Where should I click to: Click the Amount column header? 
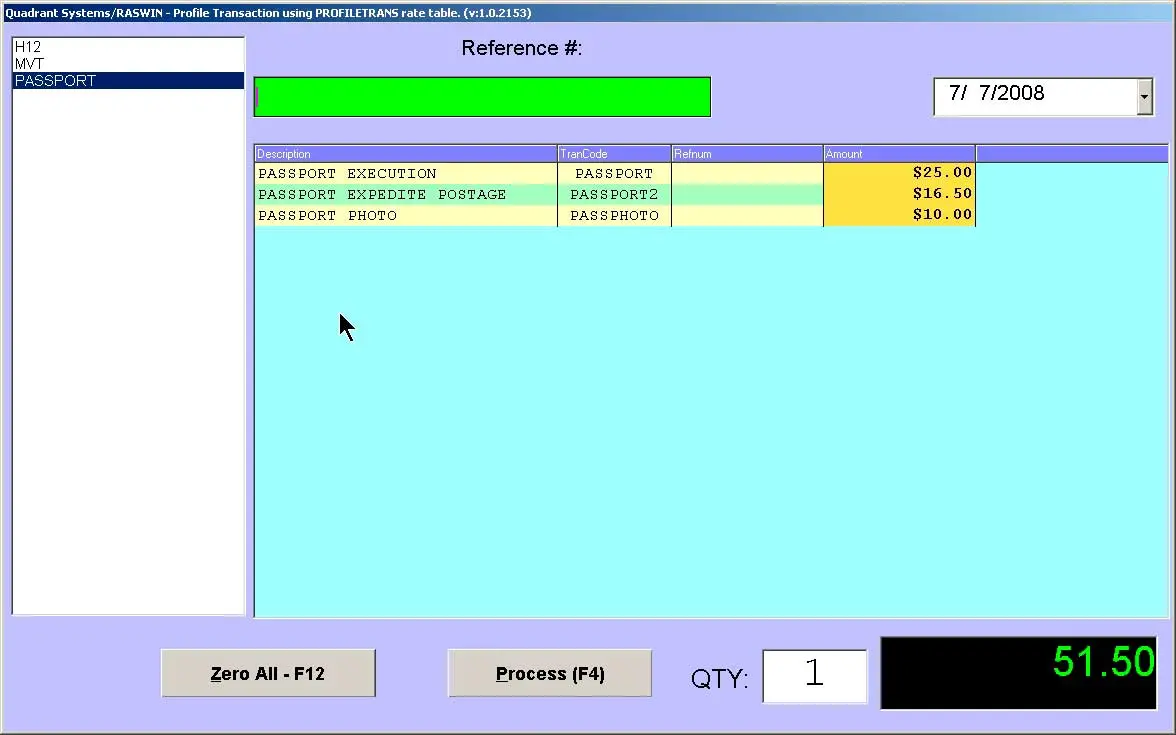pyautogui.click(x=898, y=153)
